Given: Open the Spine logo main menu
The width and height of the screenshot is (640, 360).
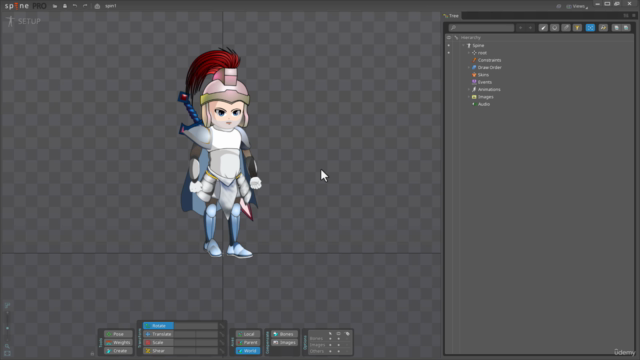Looking at the screenshot, I should [25, 6].
